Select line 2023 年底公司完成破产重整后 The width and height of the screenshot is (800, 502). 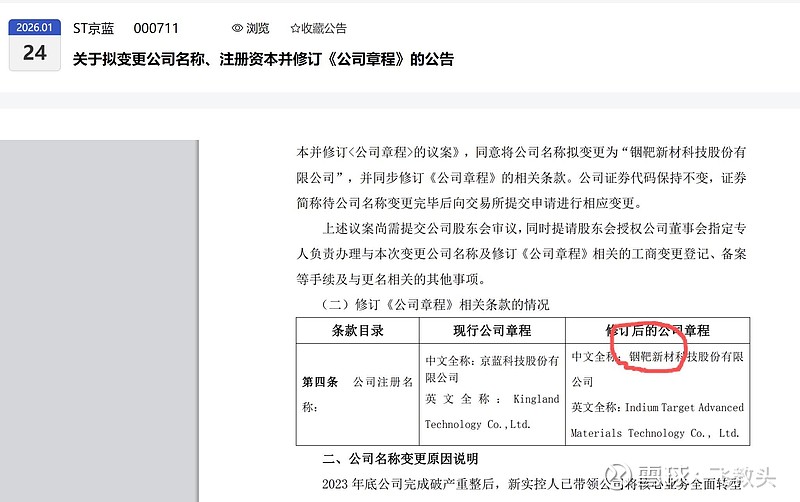(532, 484)
